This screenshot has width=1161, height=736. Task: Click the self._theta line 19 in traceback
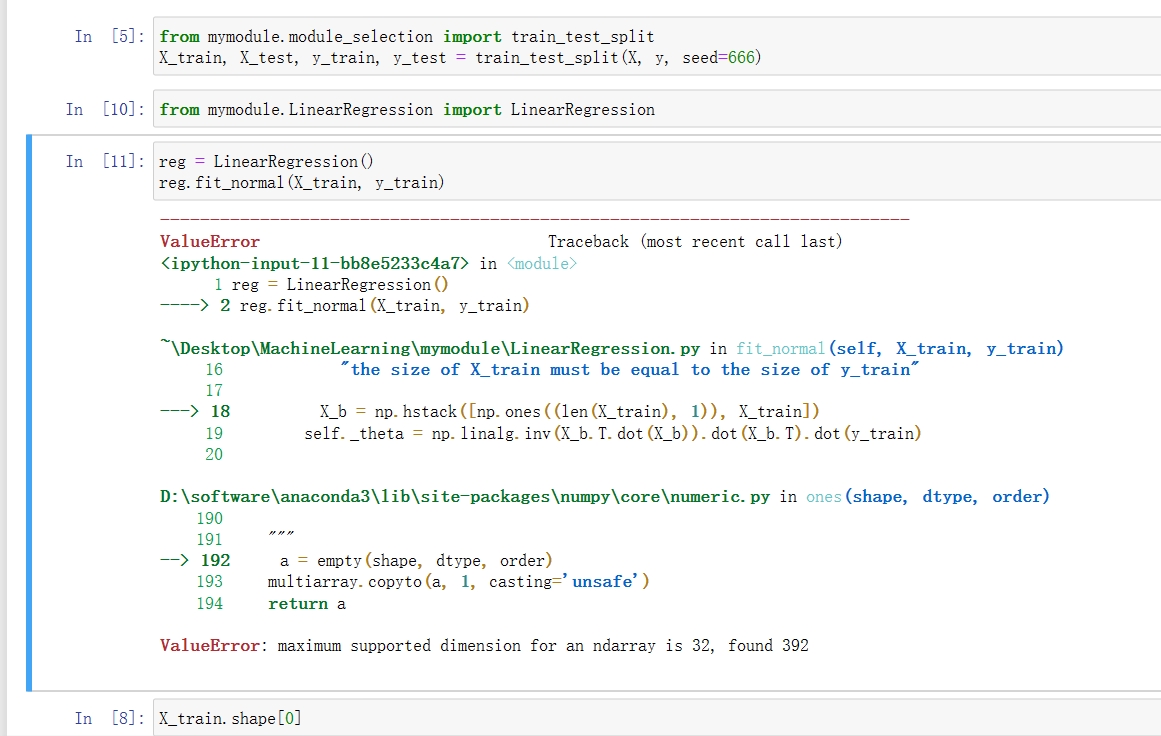(x=612, y=433)
